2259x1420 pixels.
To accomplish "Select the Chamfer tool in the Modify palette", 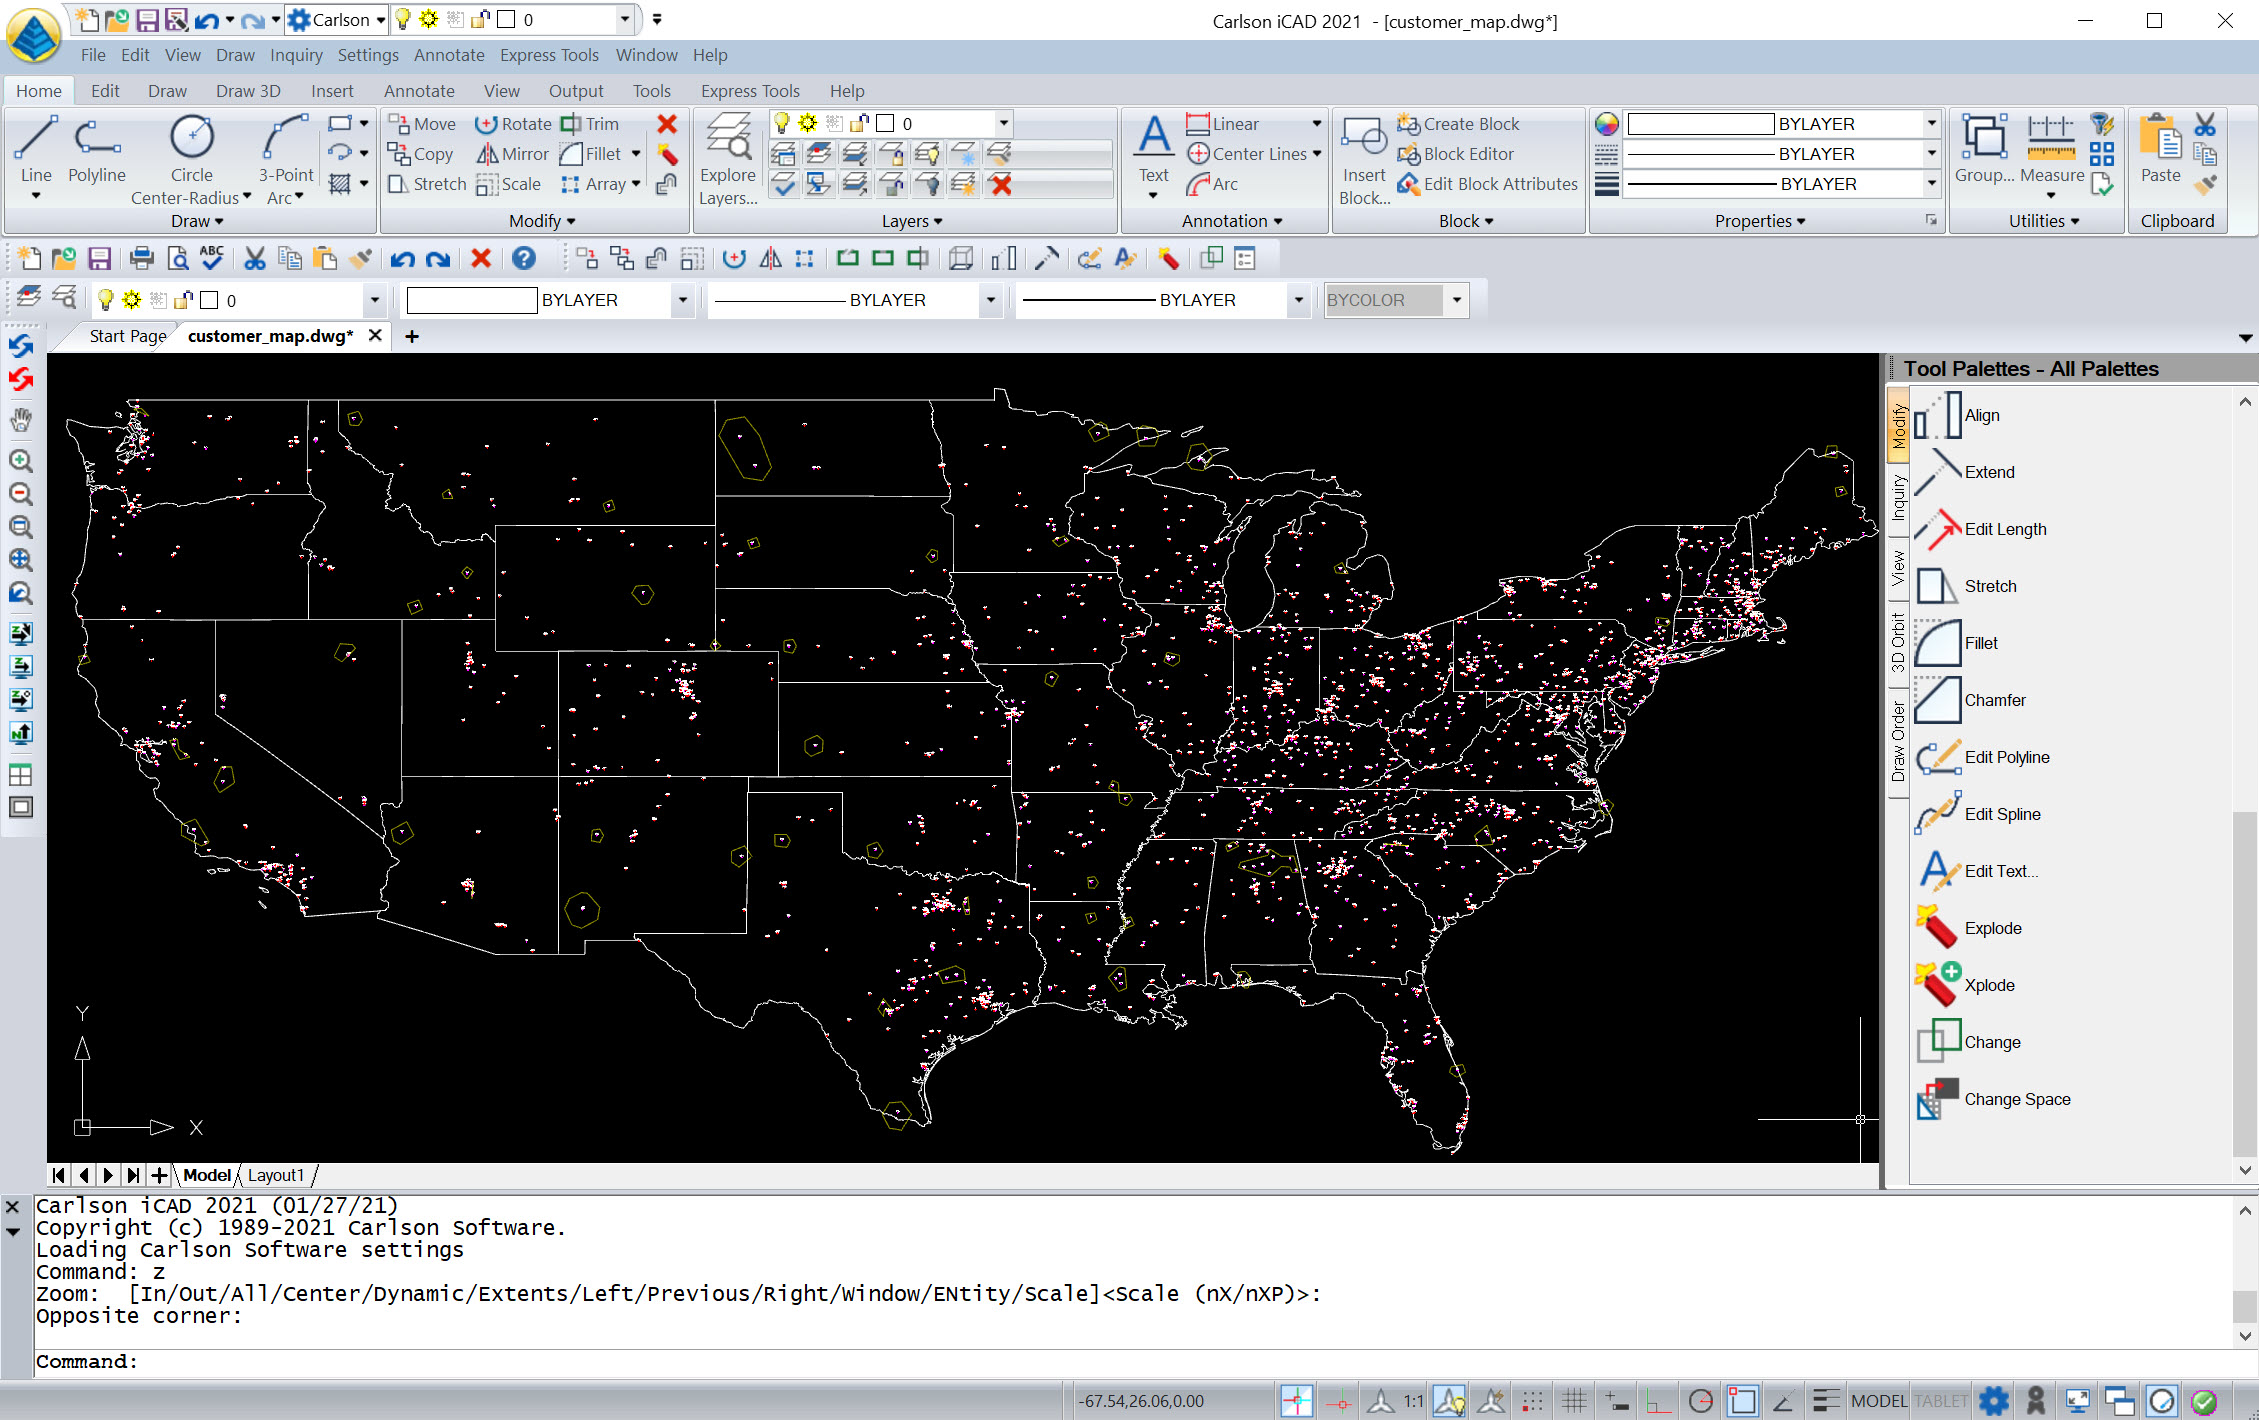I will coord(1994,700).
